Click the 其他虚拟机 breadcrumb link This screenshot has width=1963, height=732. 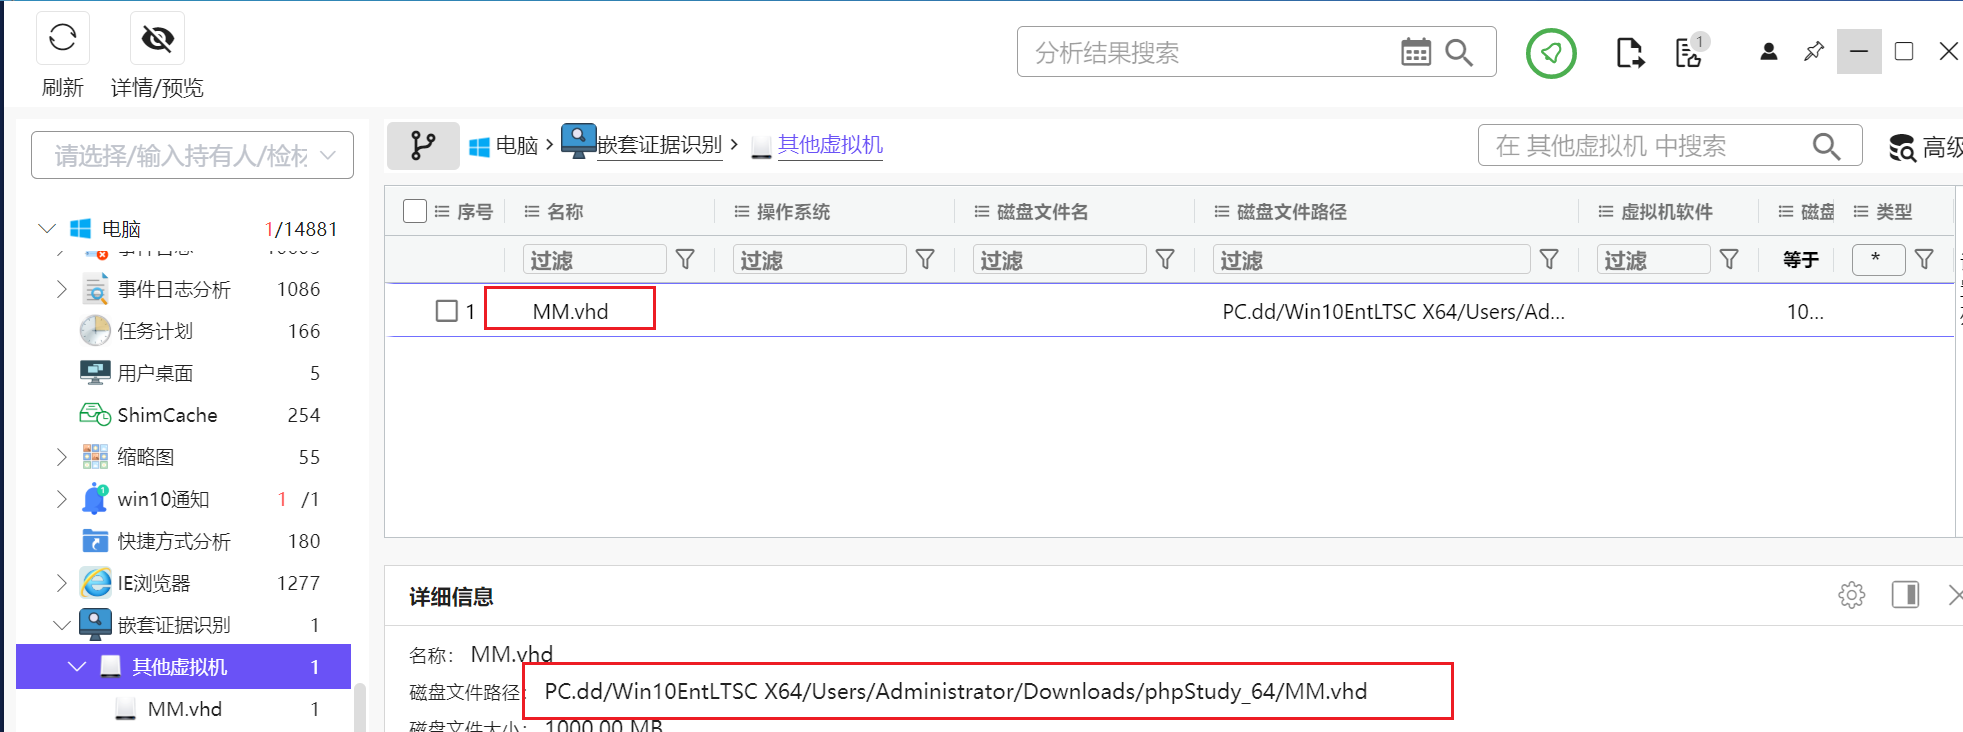pos(830,145)
